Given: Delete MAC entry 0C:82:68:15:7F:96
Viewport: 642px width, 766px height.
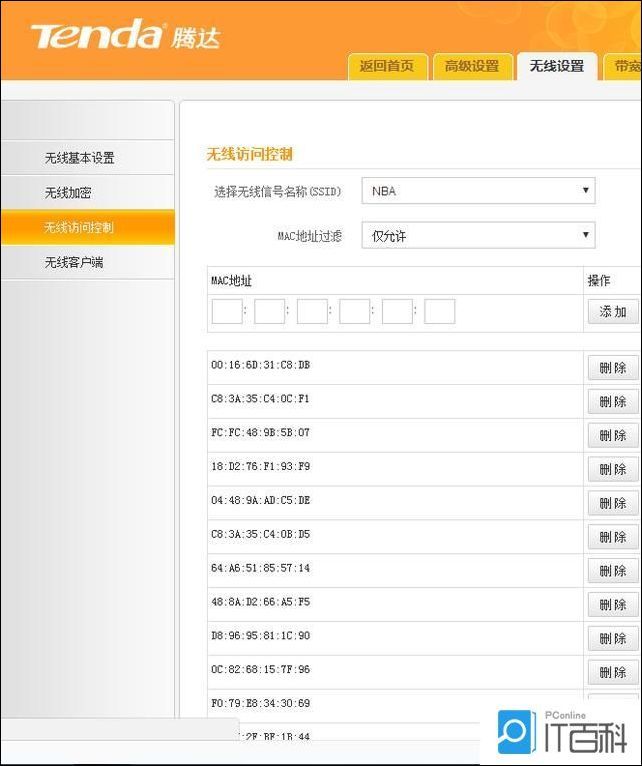Looking at the screenshot, I should tap(613, 672).
